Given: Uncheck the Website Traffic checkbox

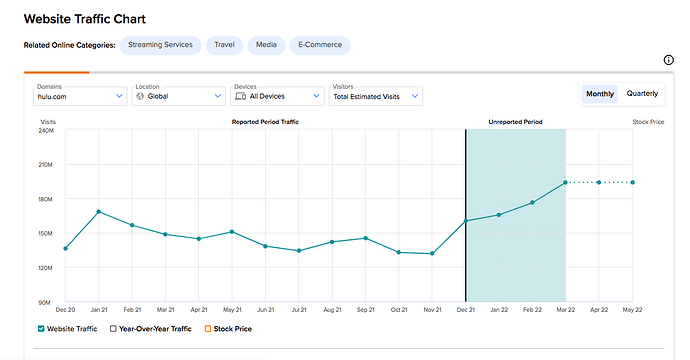Looking at the screenshot, I should pyautogui.click(x=41, y=329).
